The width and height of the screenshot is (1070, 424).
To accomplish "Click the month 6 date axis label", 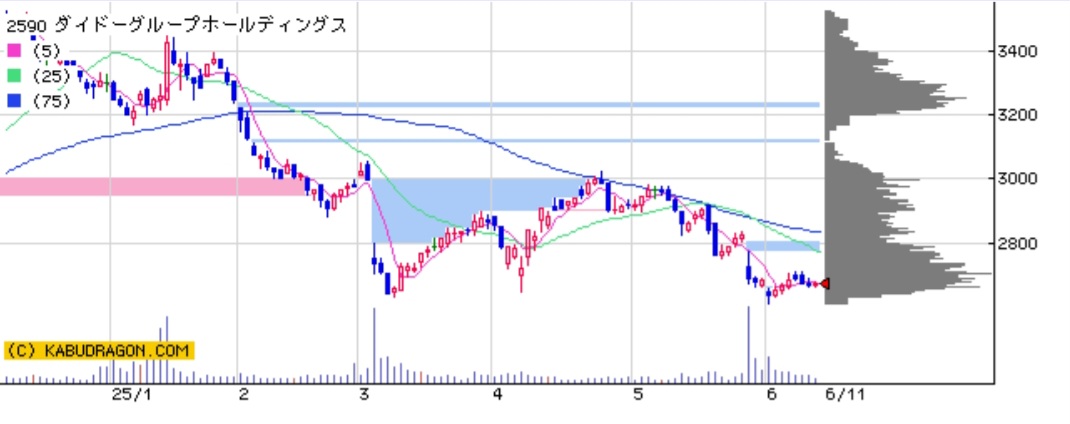I will [772, 395].
